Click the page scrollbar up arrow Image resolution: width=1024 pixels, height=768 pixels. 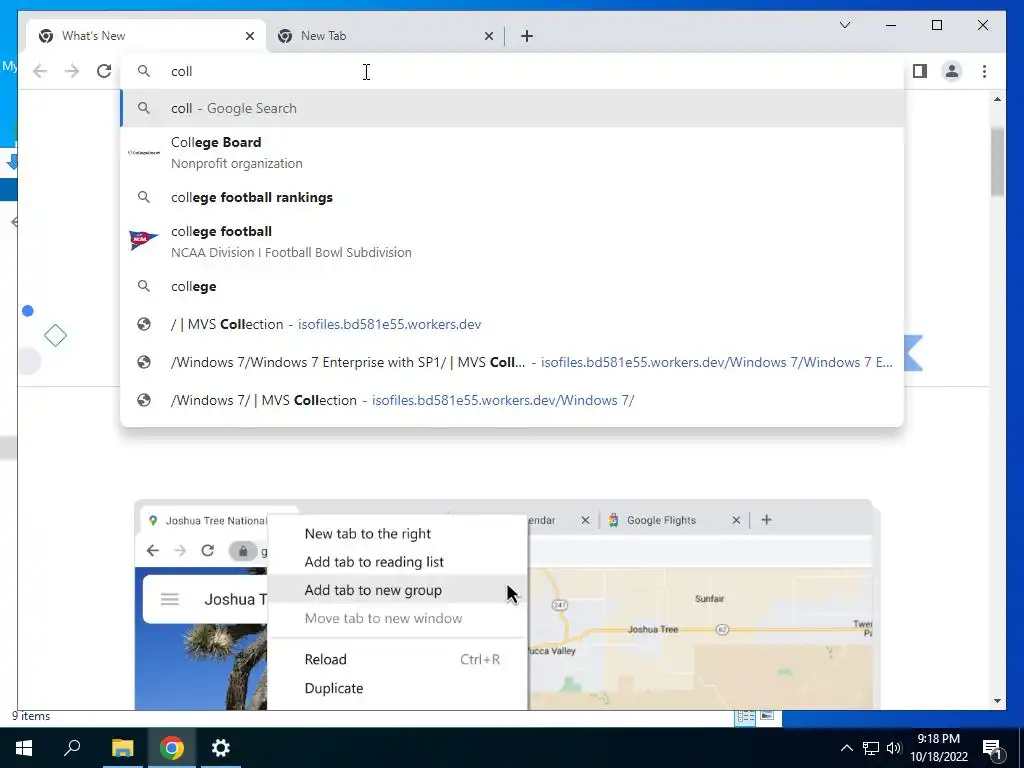[997, 99]
